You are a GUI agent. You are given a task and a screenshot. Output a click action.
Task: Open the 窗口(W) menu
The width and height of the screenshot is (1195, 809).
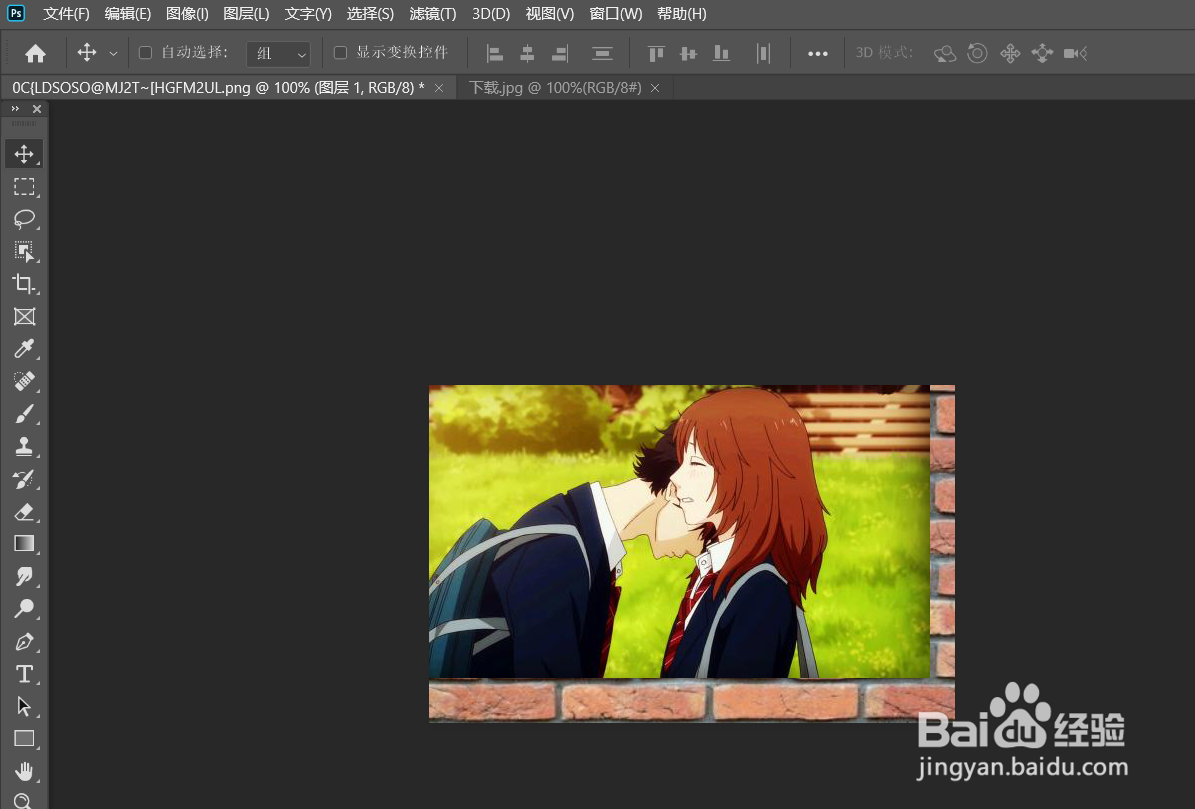[616, 14]
